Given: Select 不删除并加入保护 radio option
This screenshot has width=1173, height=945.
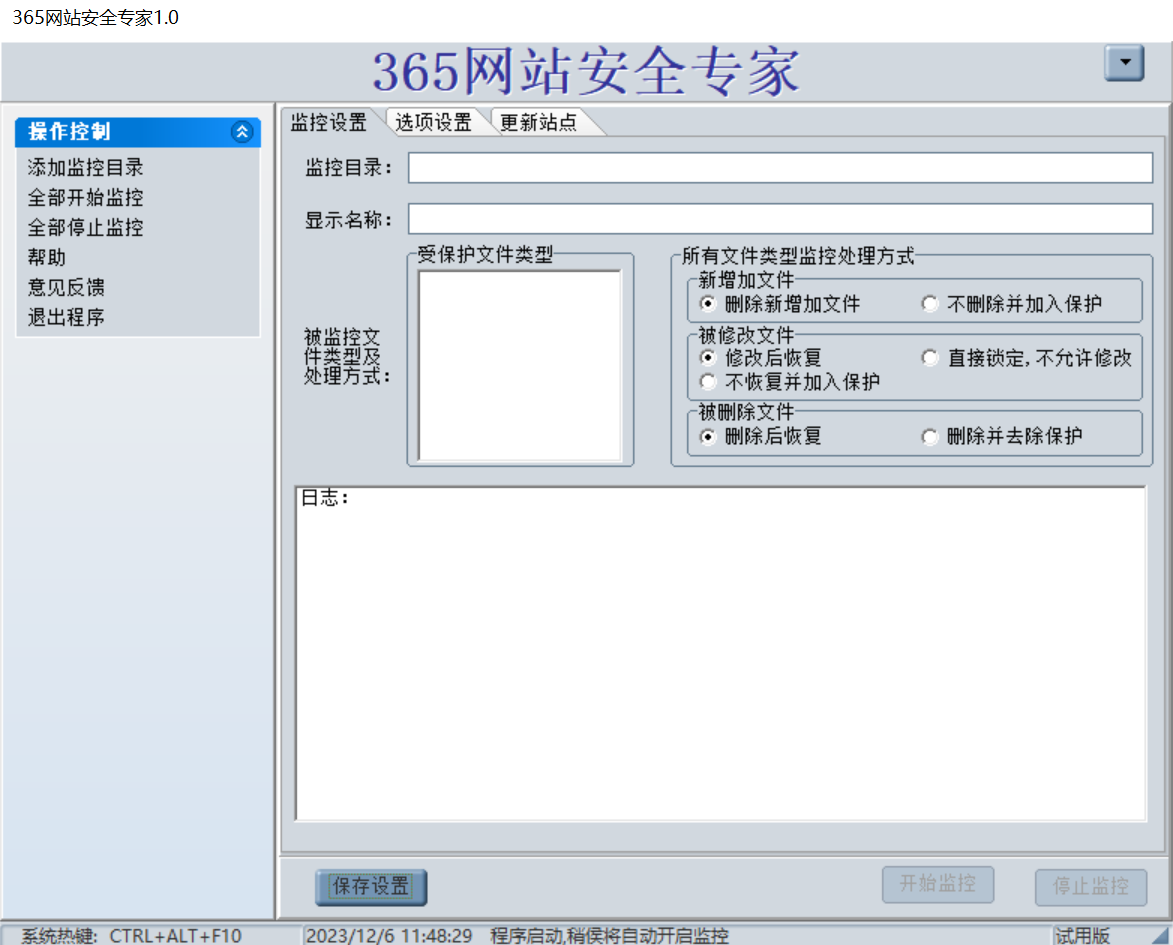Looking at the screenshot, I should [1012, 304].
